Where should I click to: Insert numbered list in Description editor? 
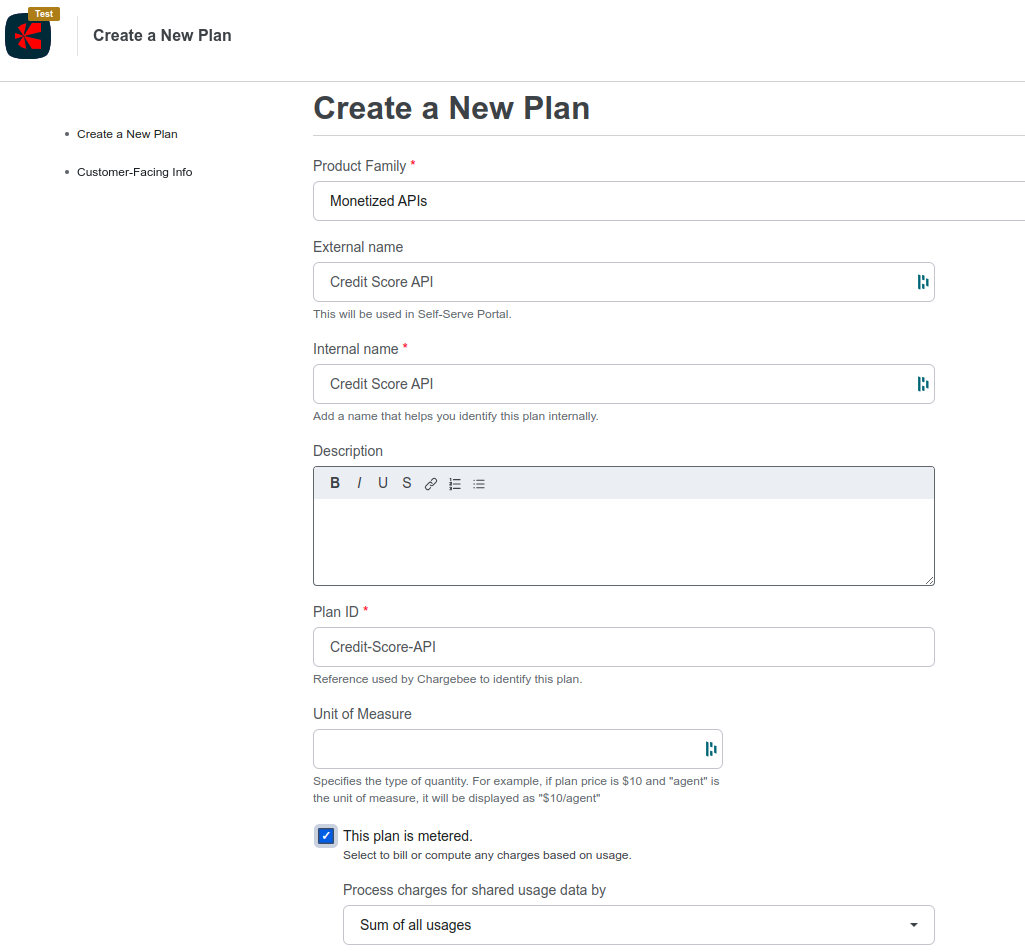[455, 484]
